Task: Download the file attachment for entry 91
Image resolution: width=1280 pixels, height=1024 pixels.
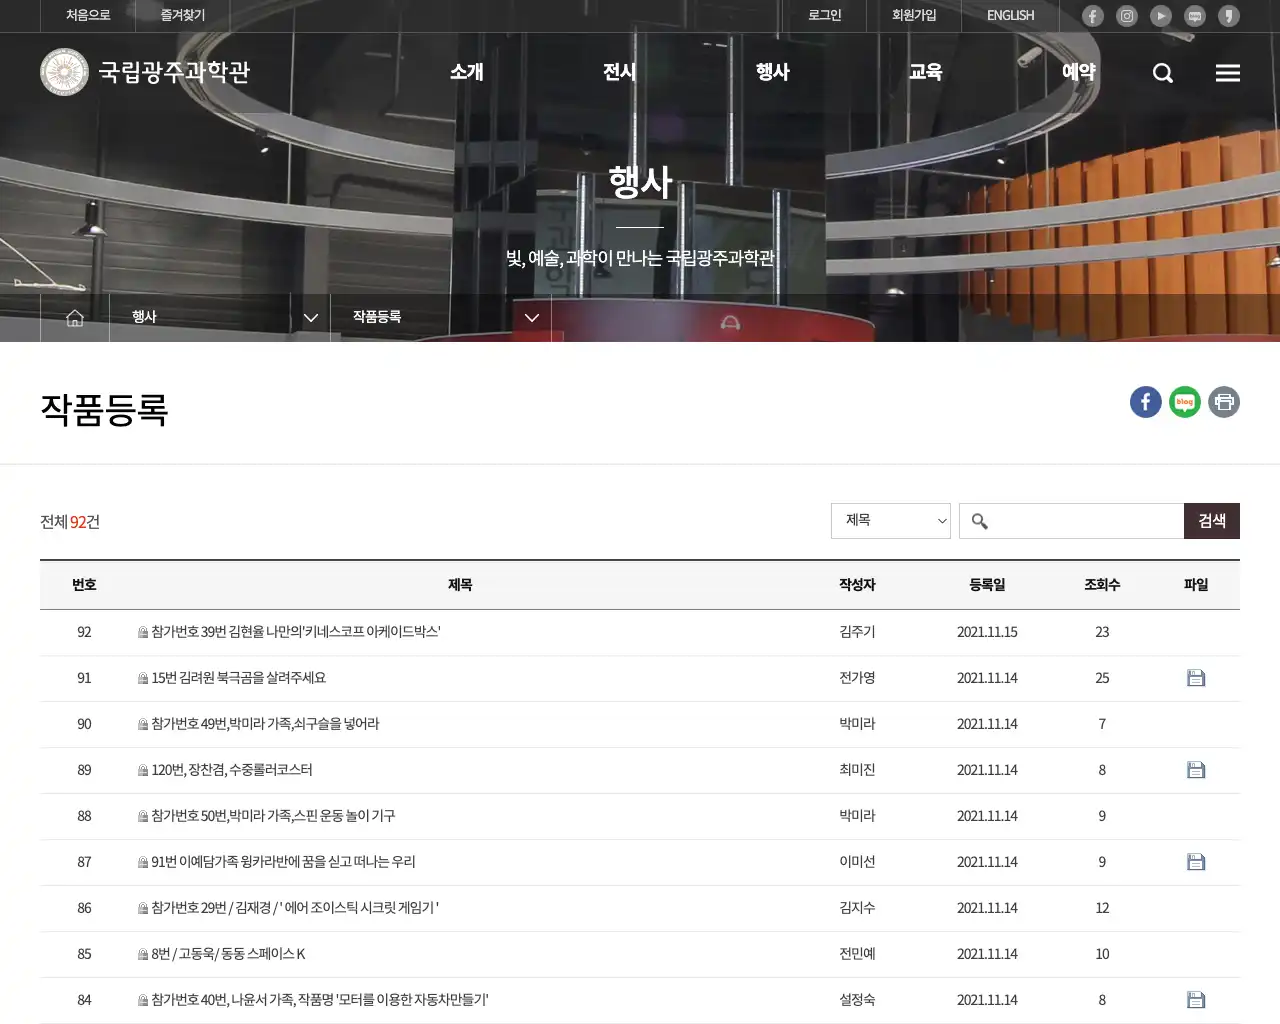Action: [x=1196, y=677]
